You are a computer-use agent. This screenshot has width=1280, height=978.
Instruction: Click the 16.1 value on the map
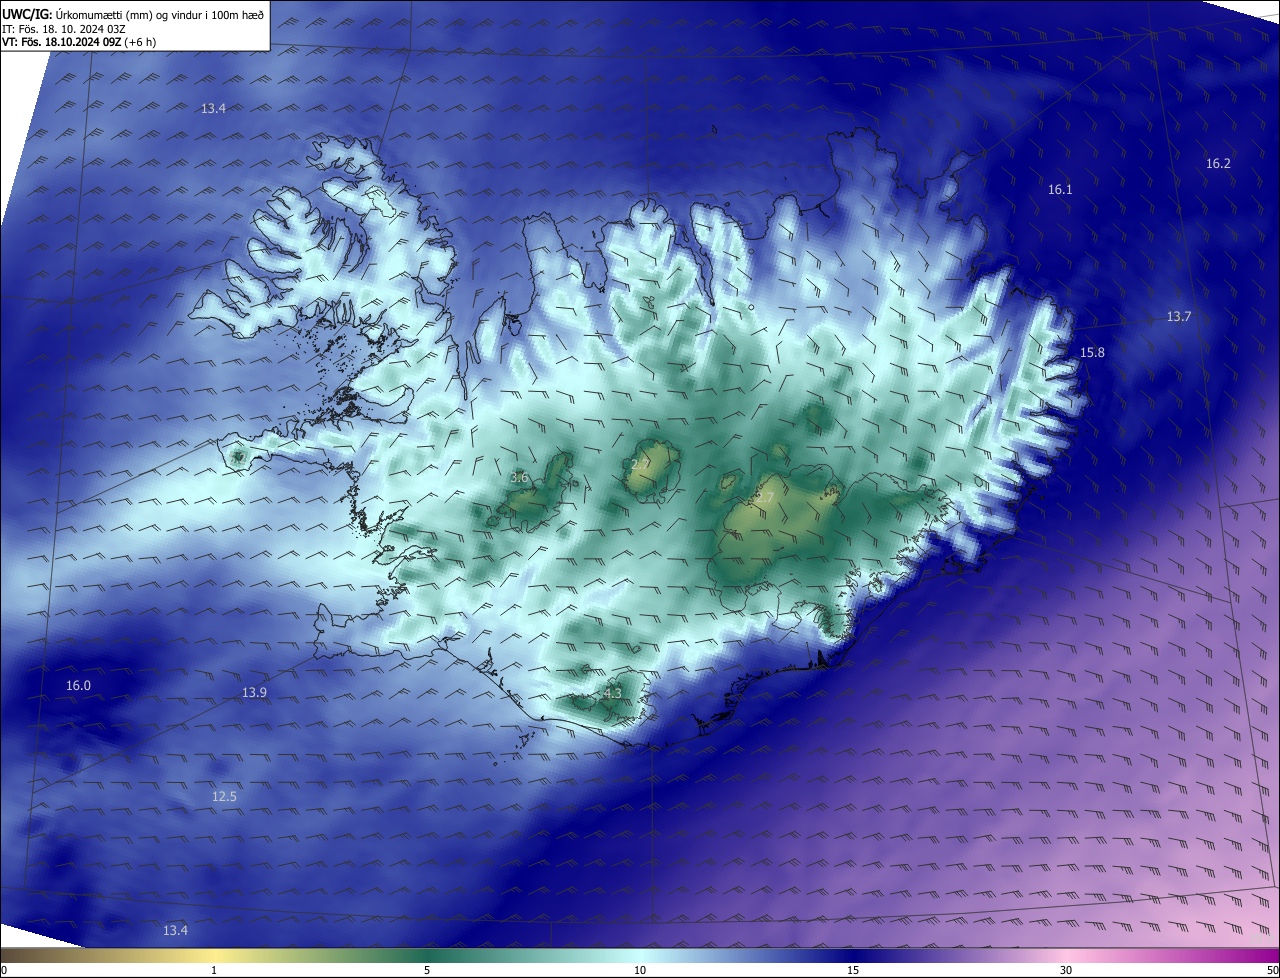(1060, 189)
